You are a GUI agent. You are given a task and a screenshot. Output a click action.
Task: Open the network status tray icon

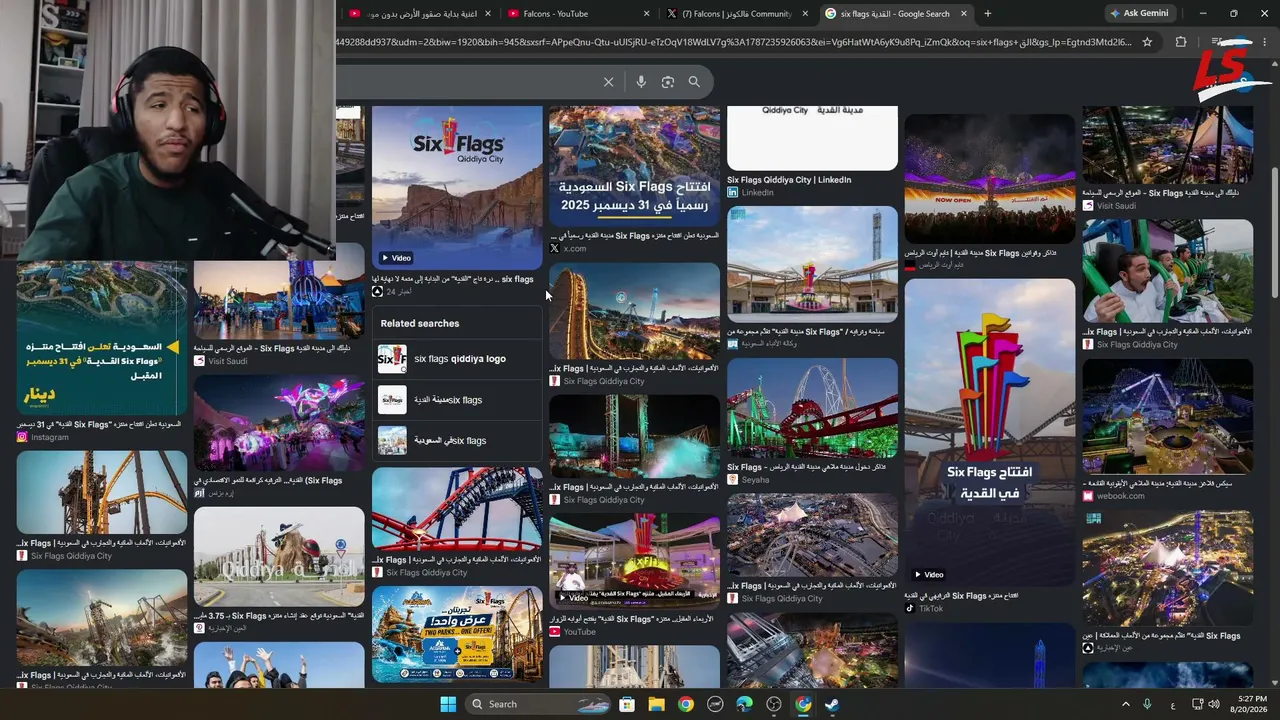[1197, 704]
